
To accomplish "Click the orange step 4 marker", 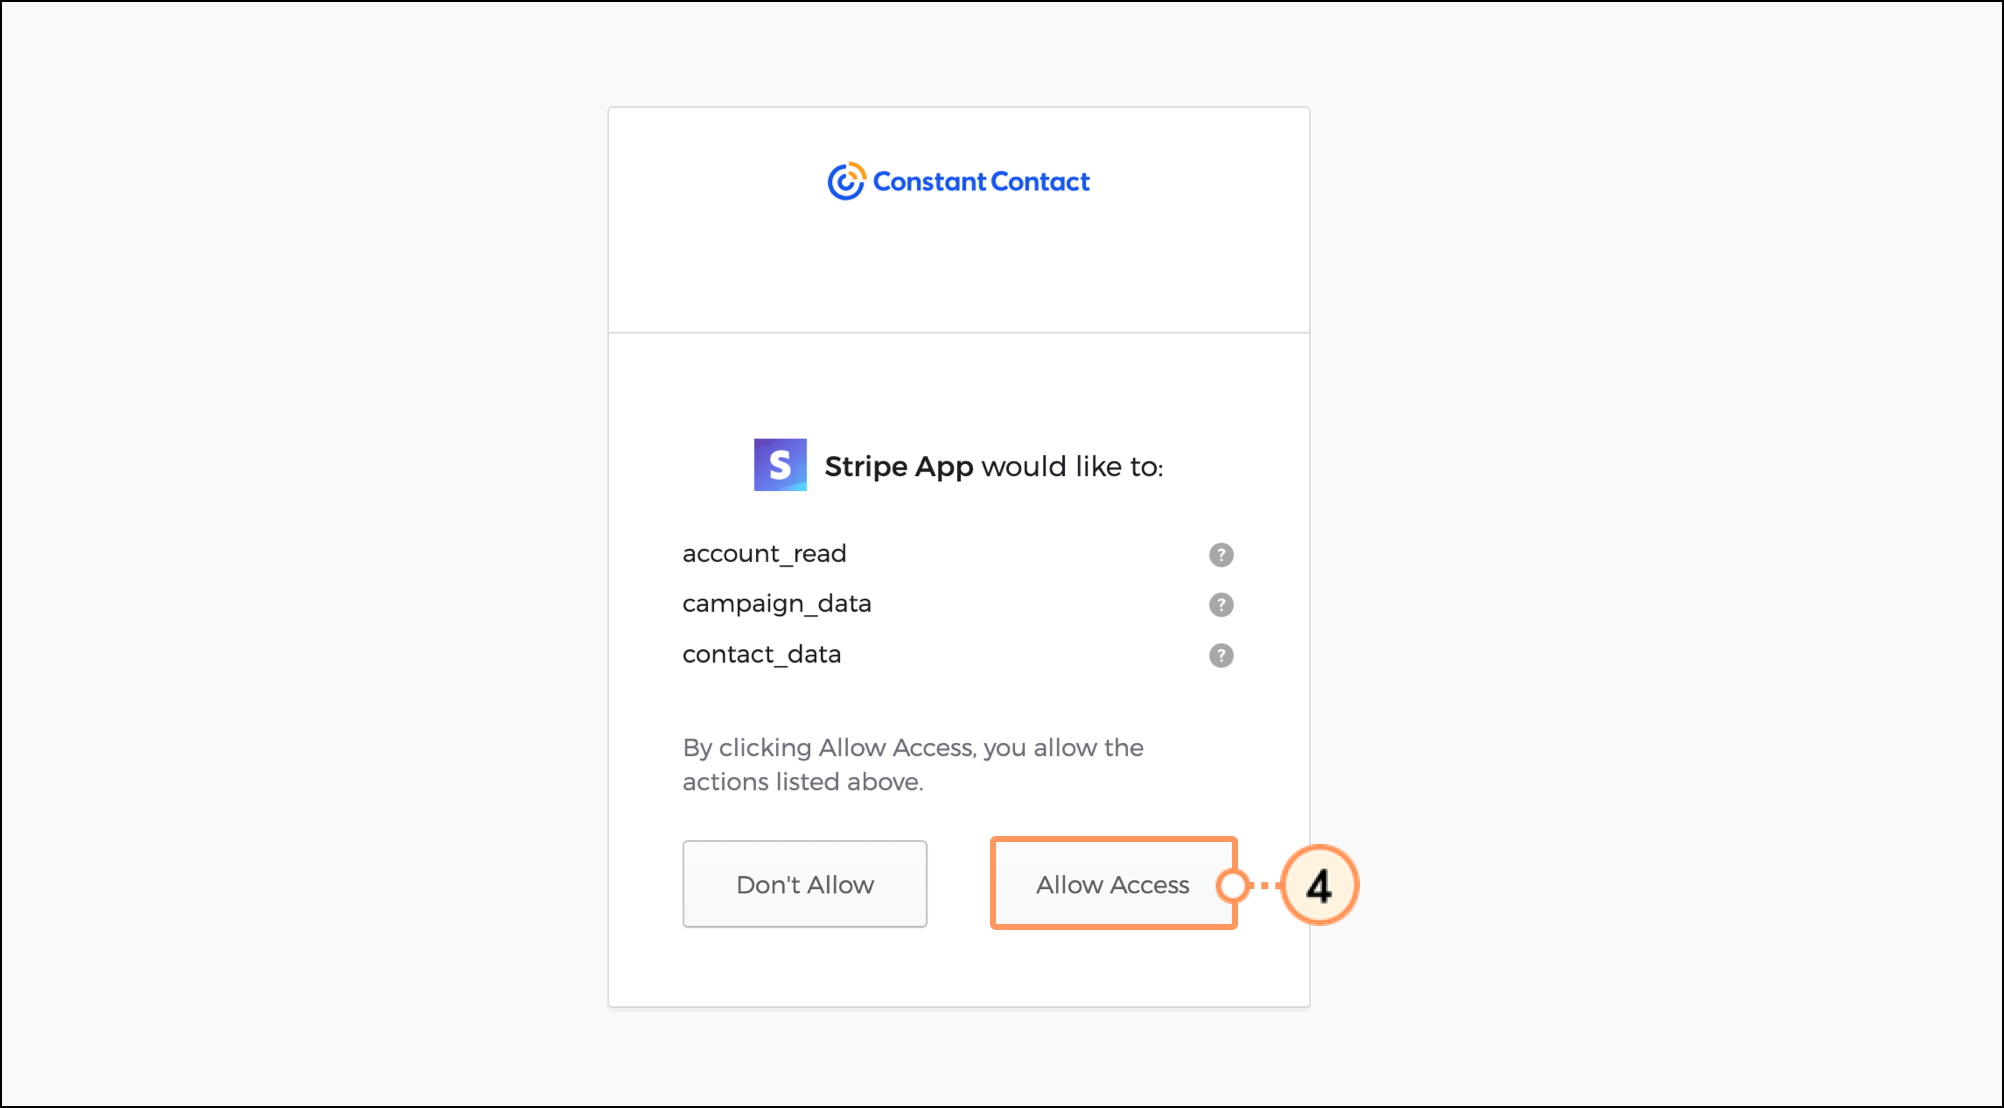I will click(x=1319, y=885).
